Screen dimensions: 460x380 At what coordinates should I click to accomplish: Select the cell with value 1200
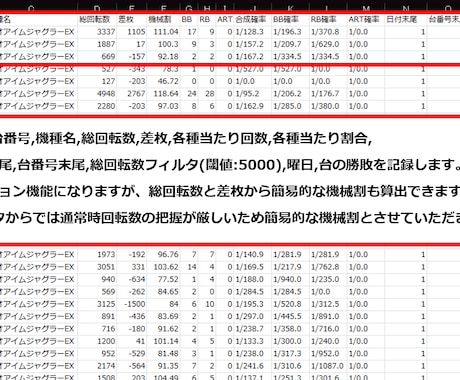(97, 341)
